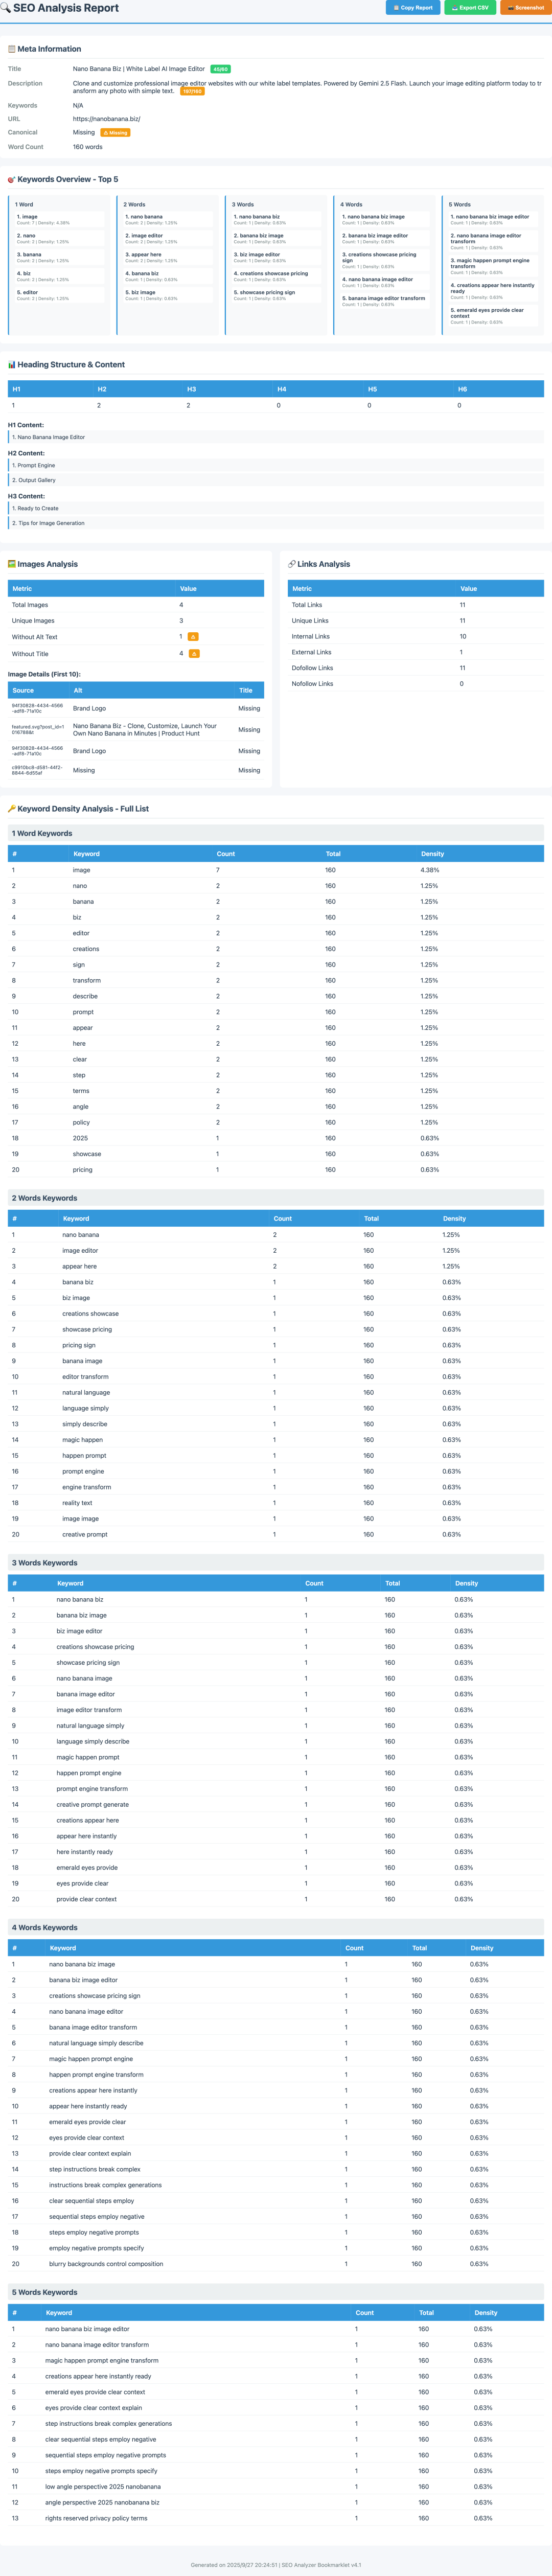Click the clipboard icon next to Meta Information

12,49
